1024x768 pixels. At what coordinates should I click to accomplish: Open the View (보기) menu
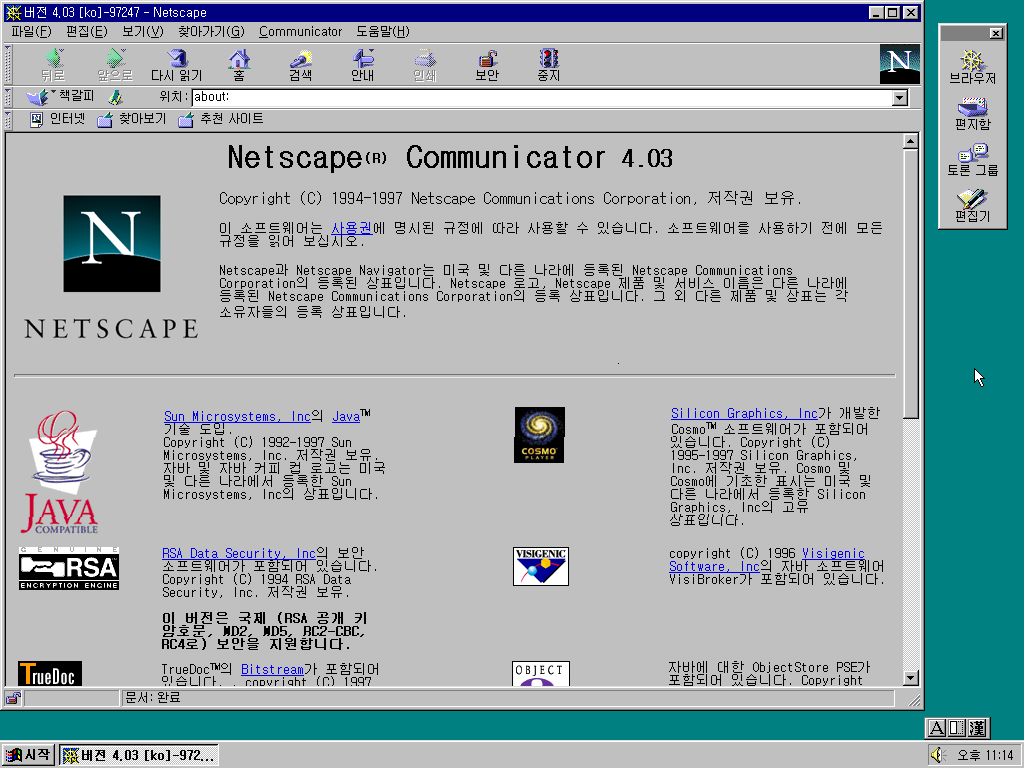coord(142,31)
